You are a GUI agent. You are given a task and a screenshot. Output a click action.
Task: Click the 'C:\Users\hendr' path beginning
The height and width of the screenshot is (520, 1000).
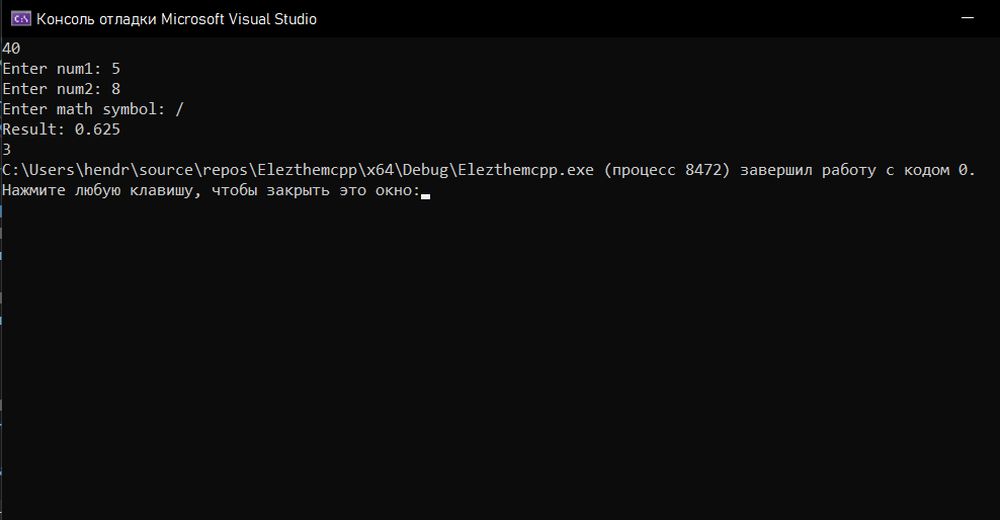(66, 170)
